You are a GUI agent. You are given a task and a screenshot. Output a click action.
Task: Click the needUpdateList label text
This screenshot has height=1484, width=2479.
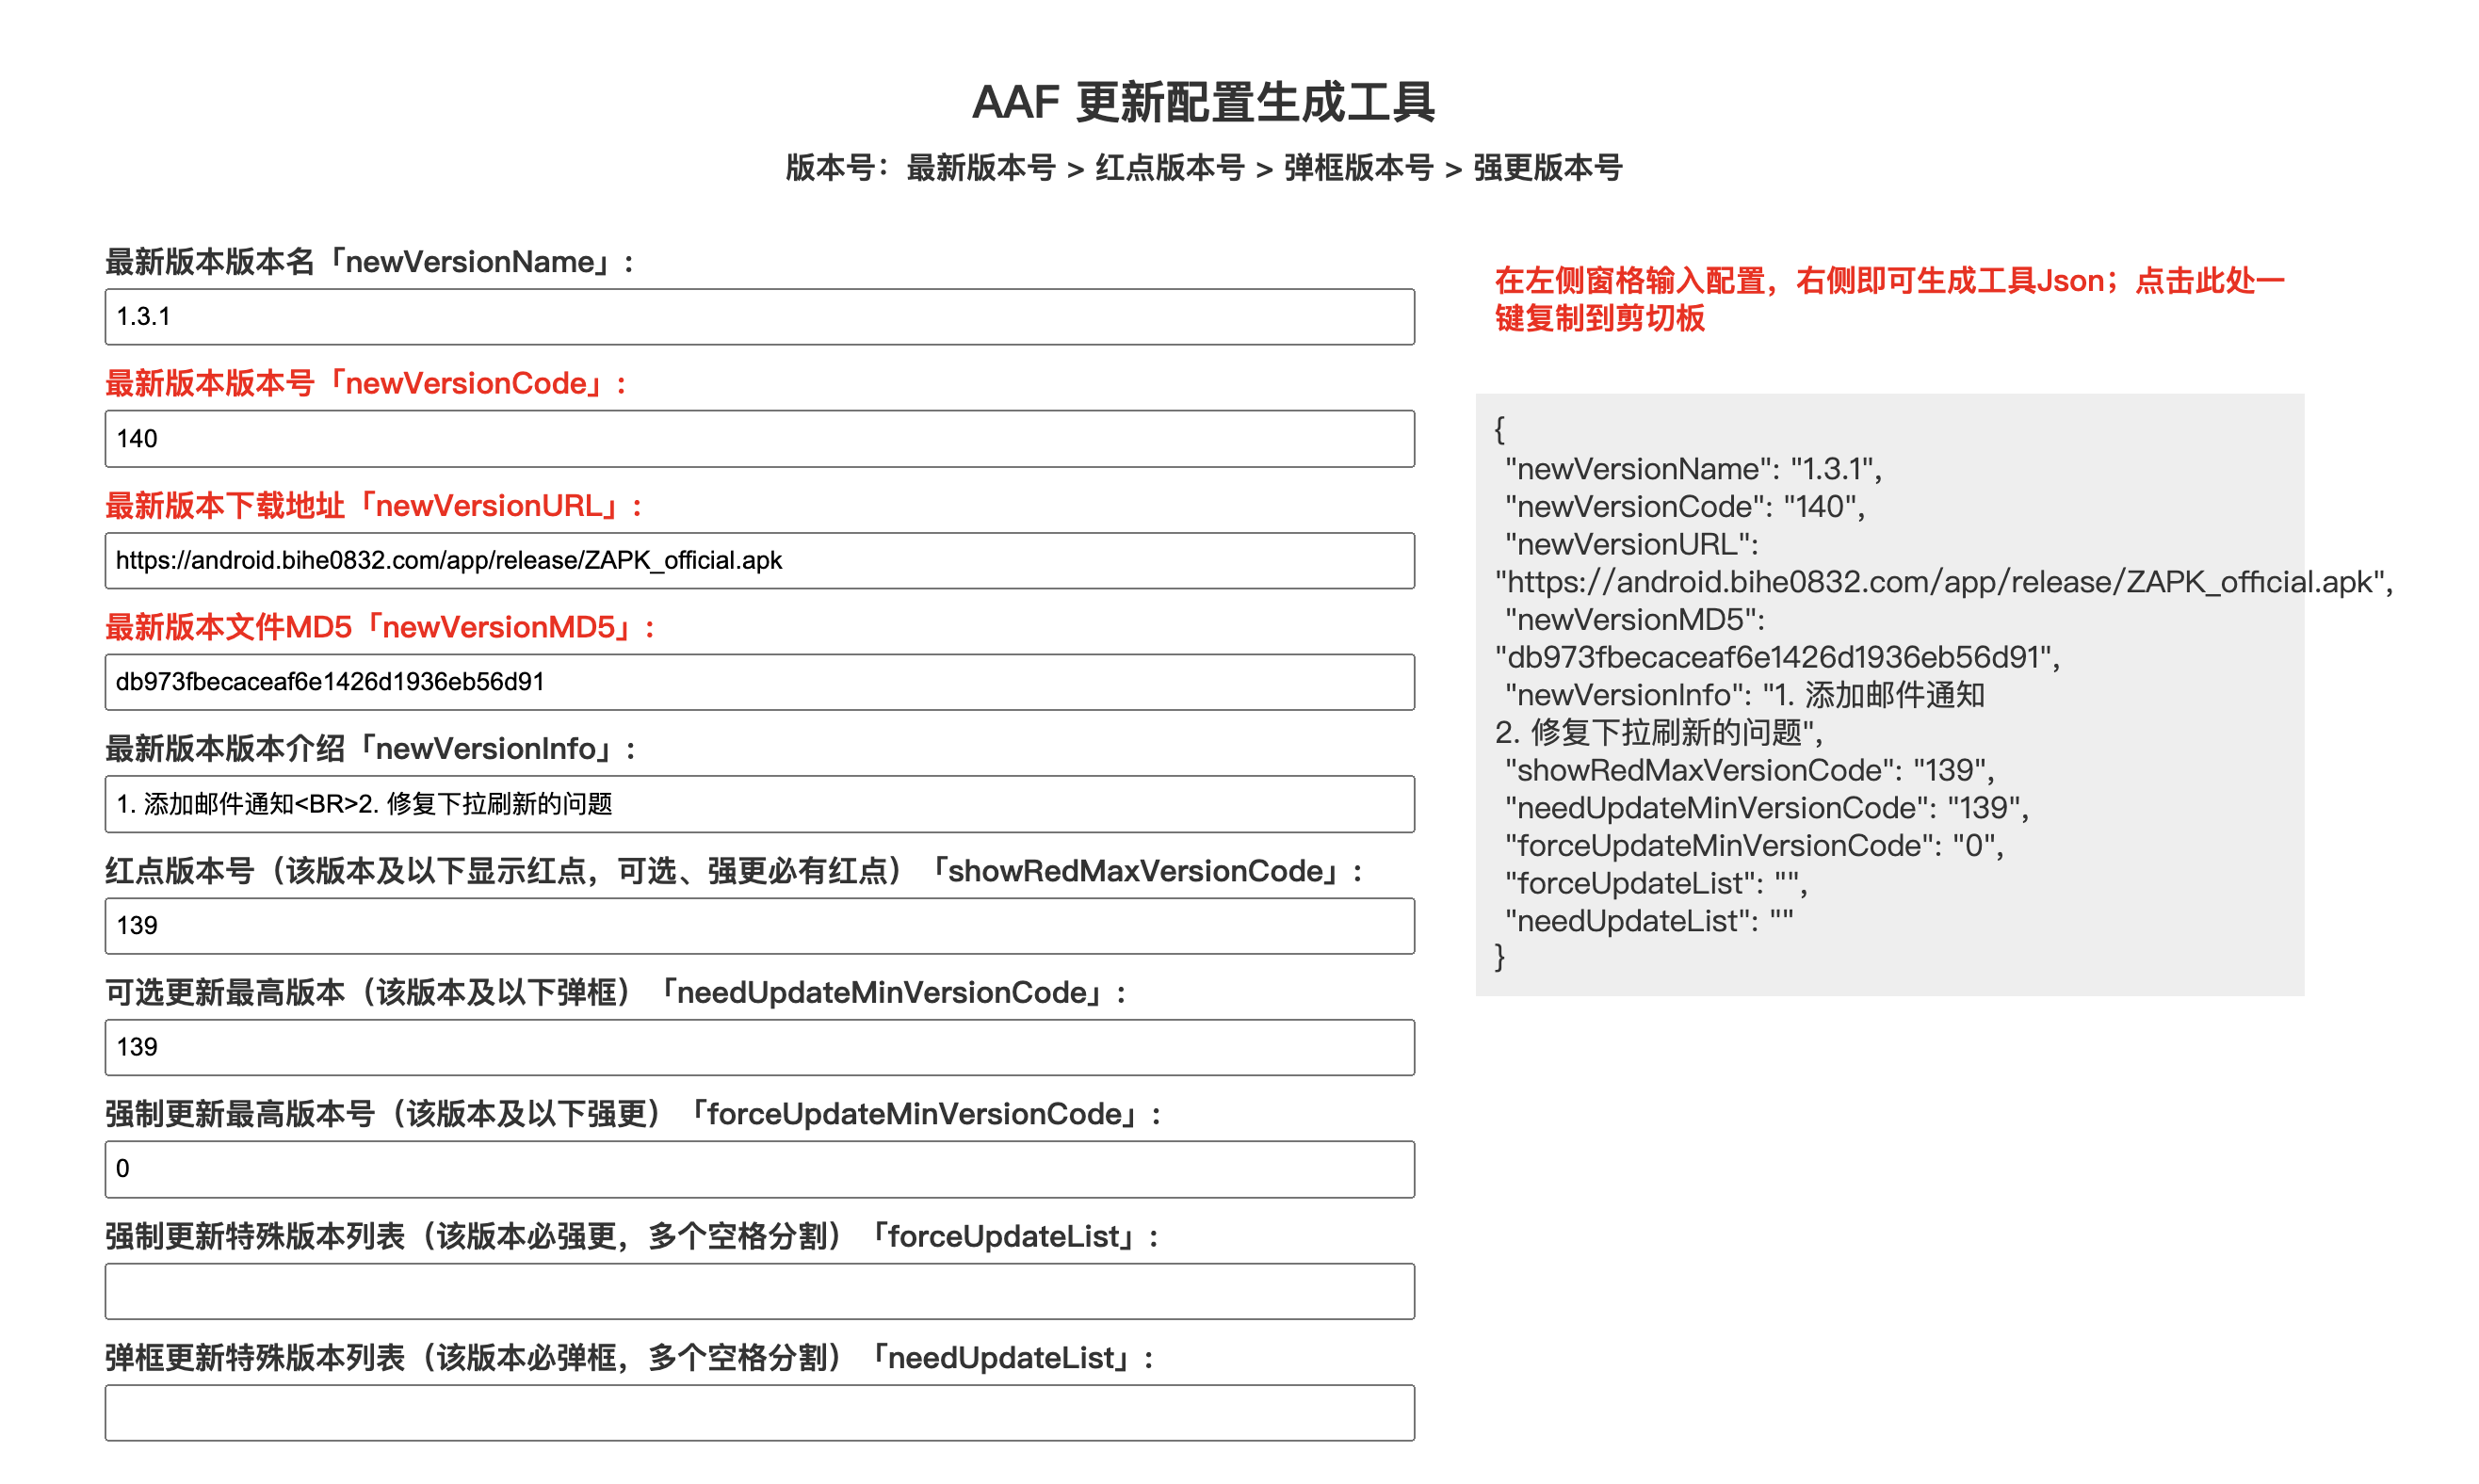(x=630, y=1359)
